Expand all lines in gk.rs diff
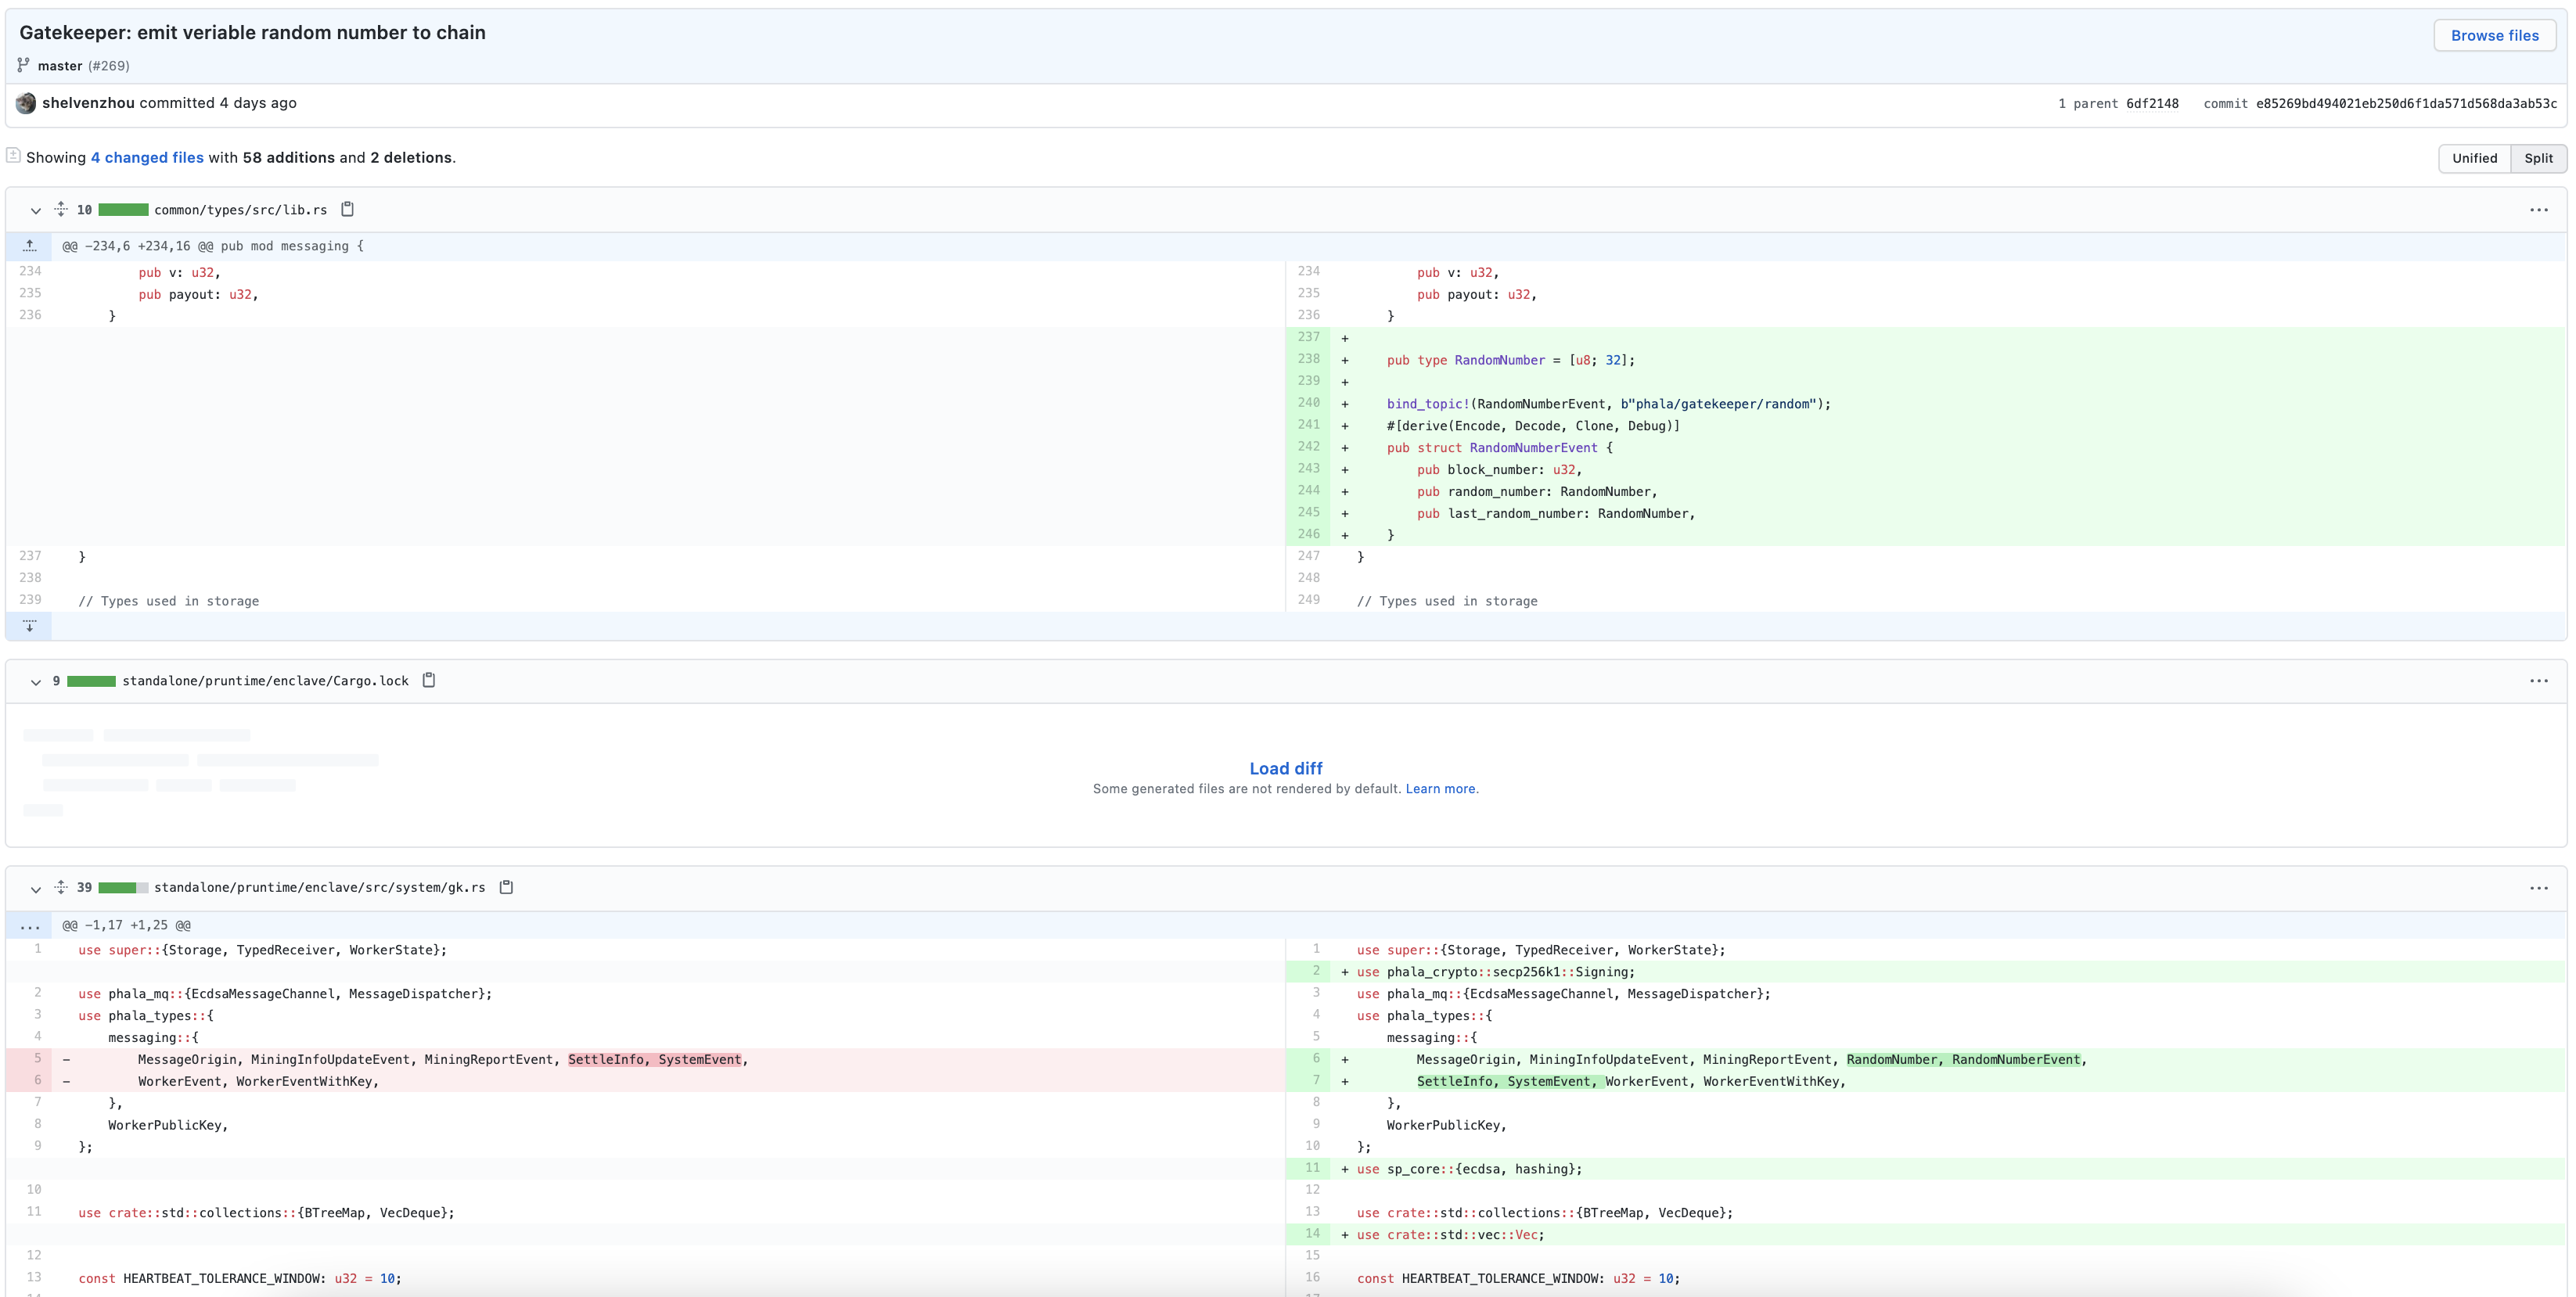This screenshot has width=2576, height=1297. (61, 887)
